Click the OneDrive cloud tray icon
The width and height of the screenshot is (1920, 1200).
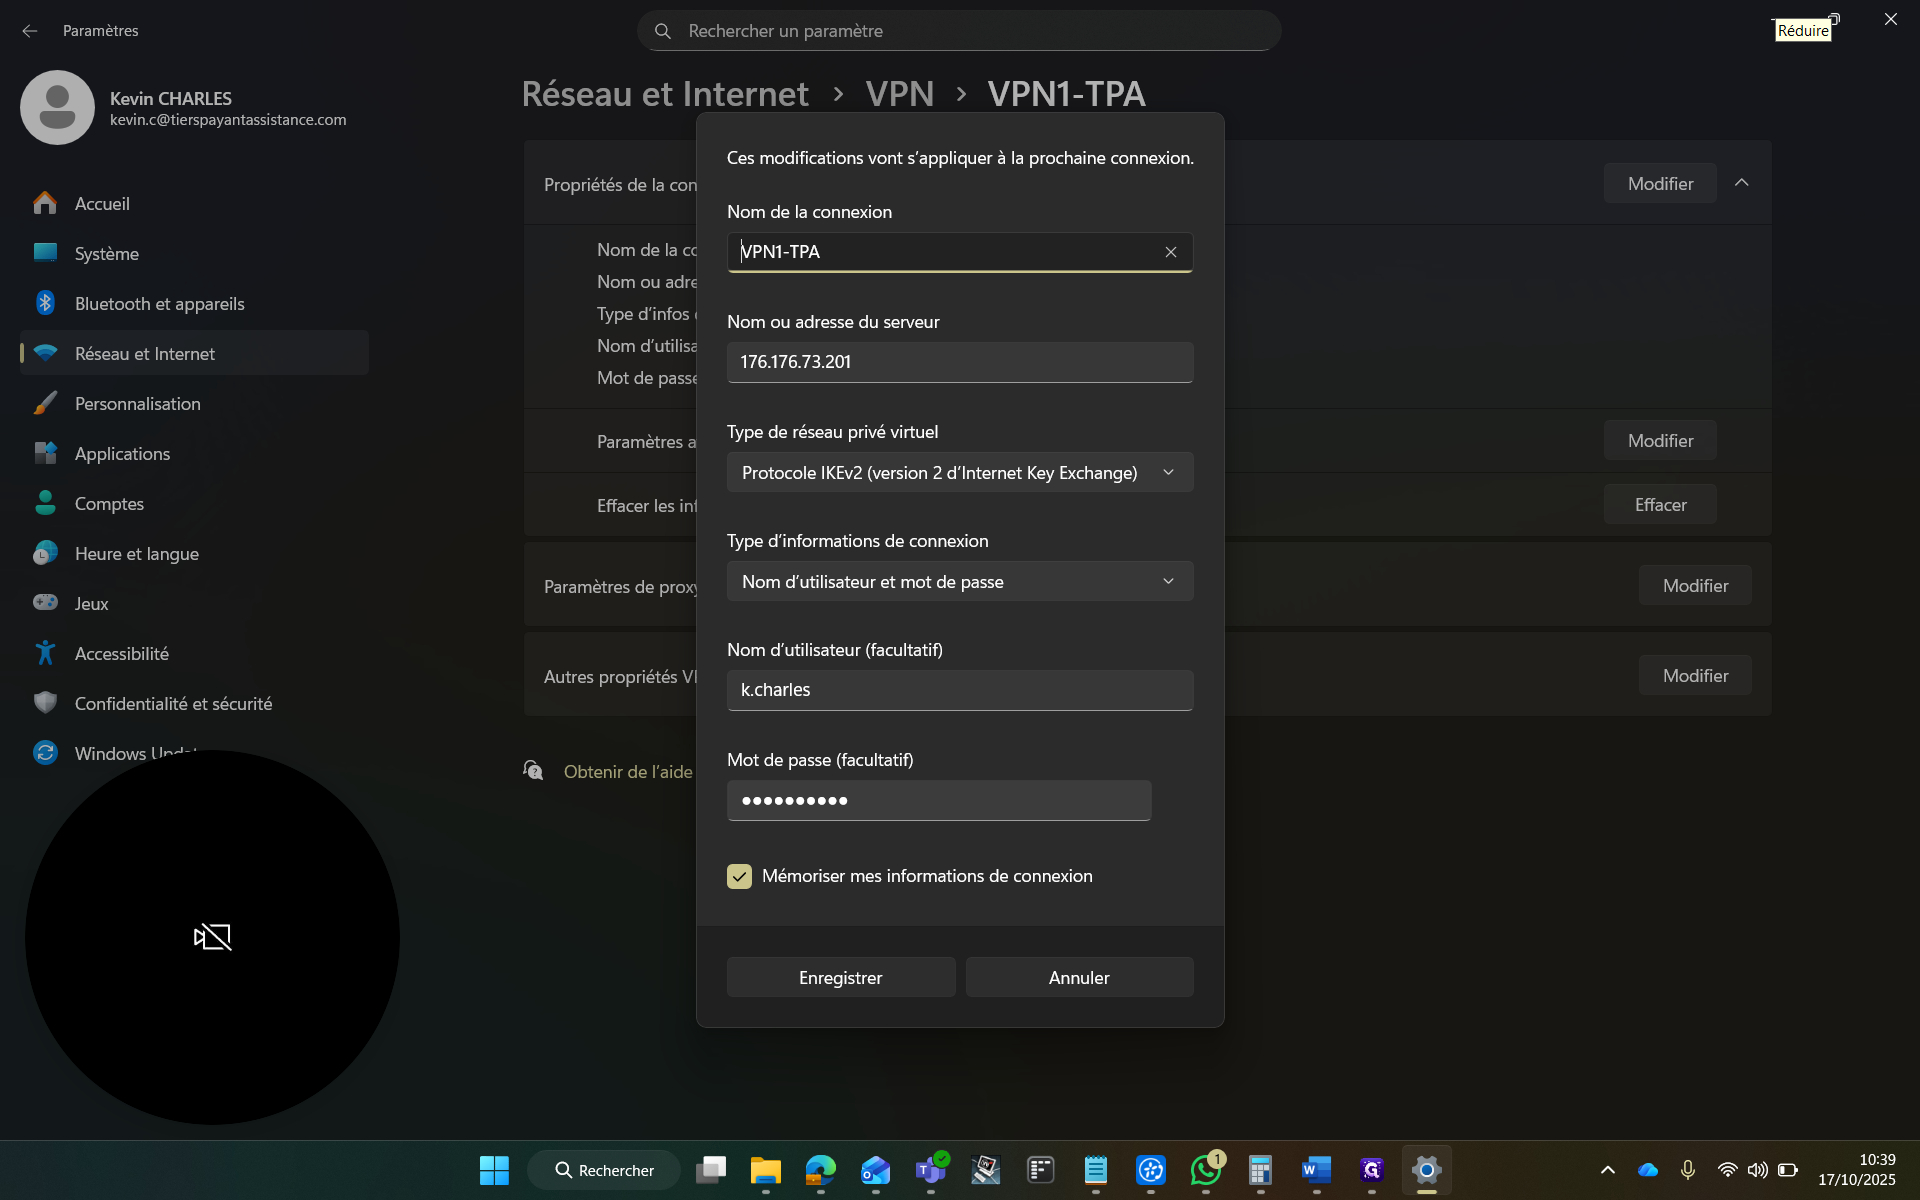pos(1648,1170)
